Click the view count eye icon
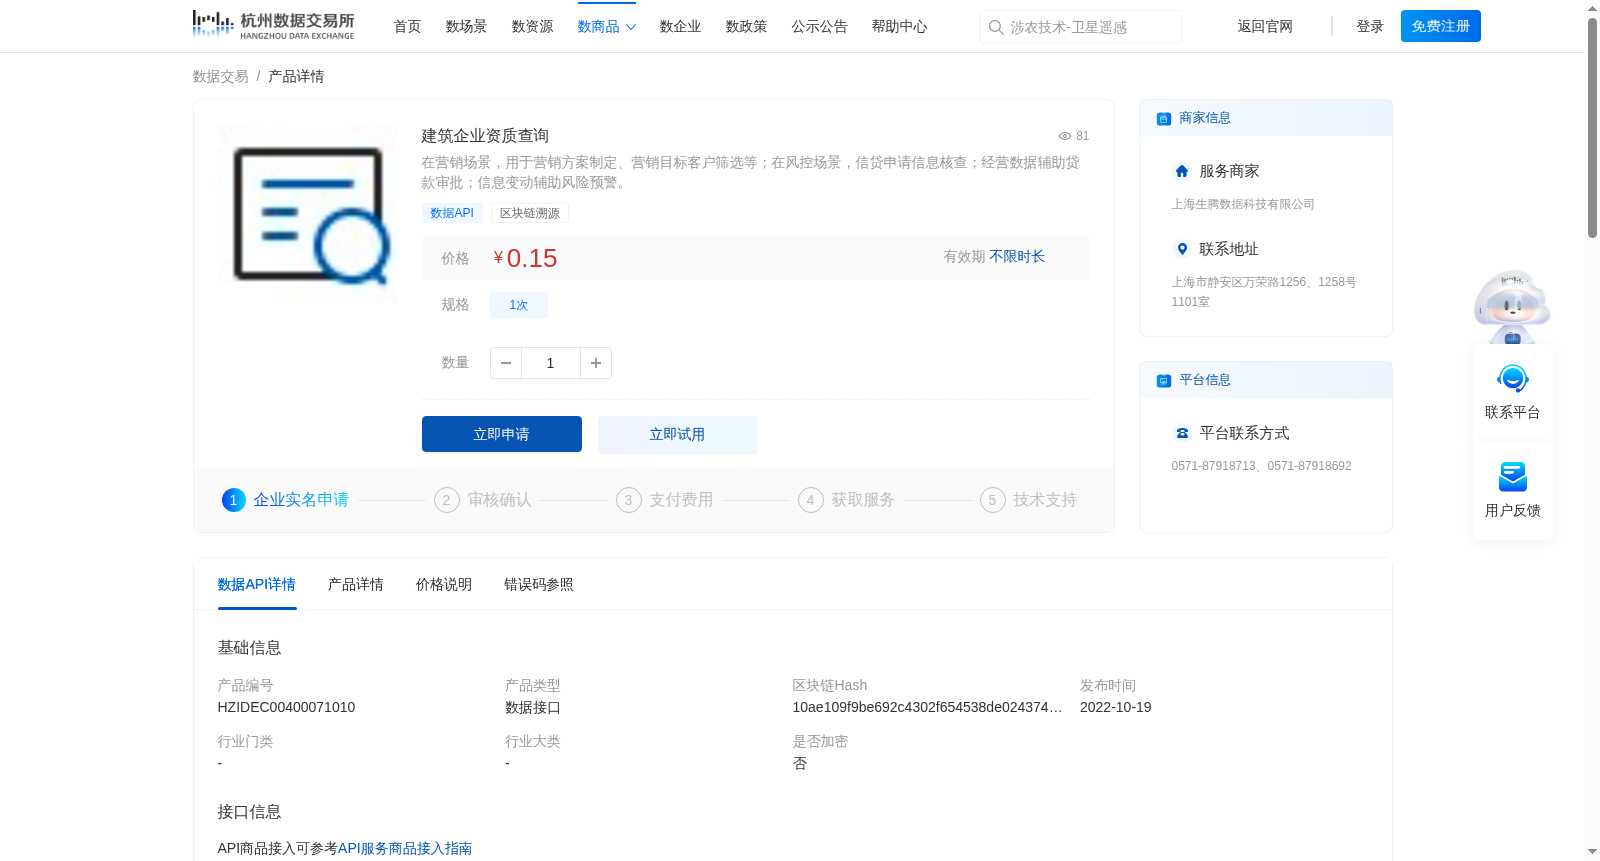This screenshot has height=861, width=1600. click(1065, 136)
